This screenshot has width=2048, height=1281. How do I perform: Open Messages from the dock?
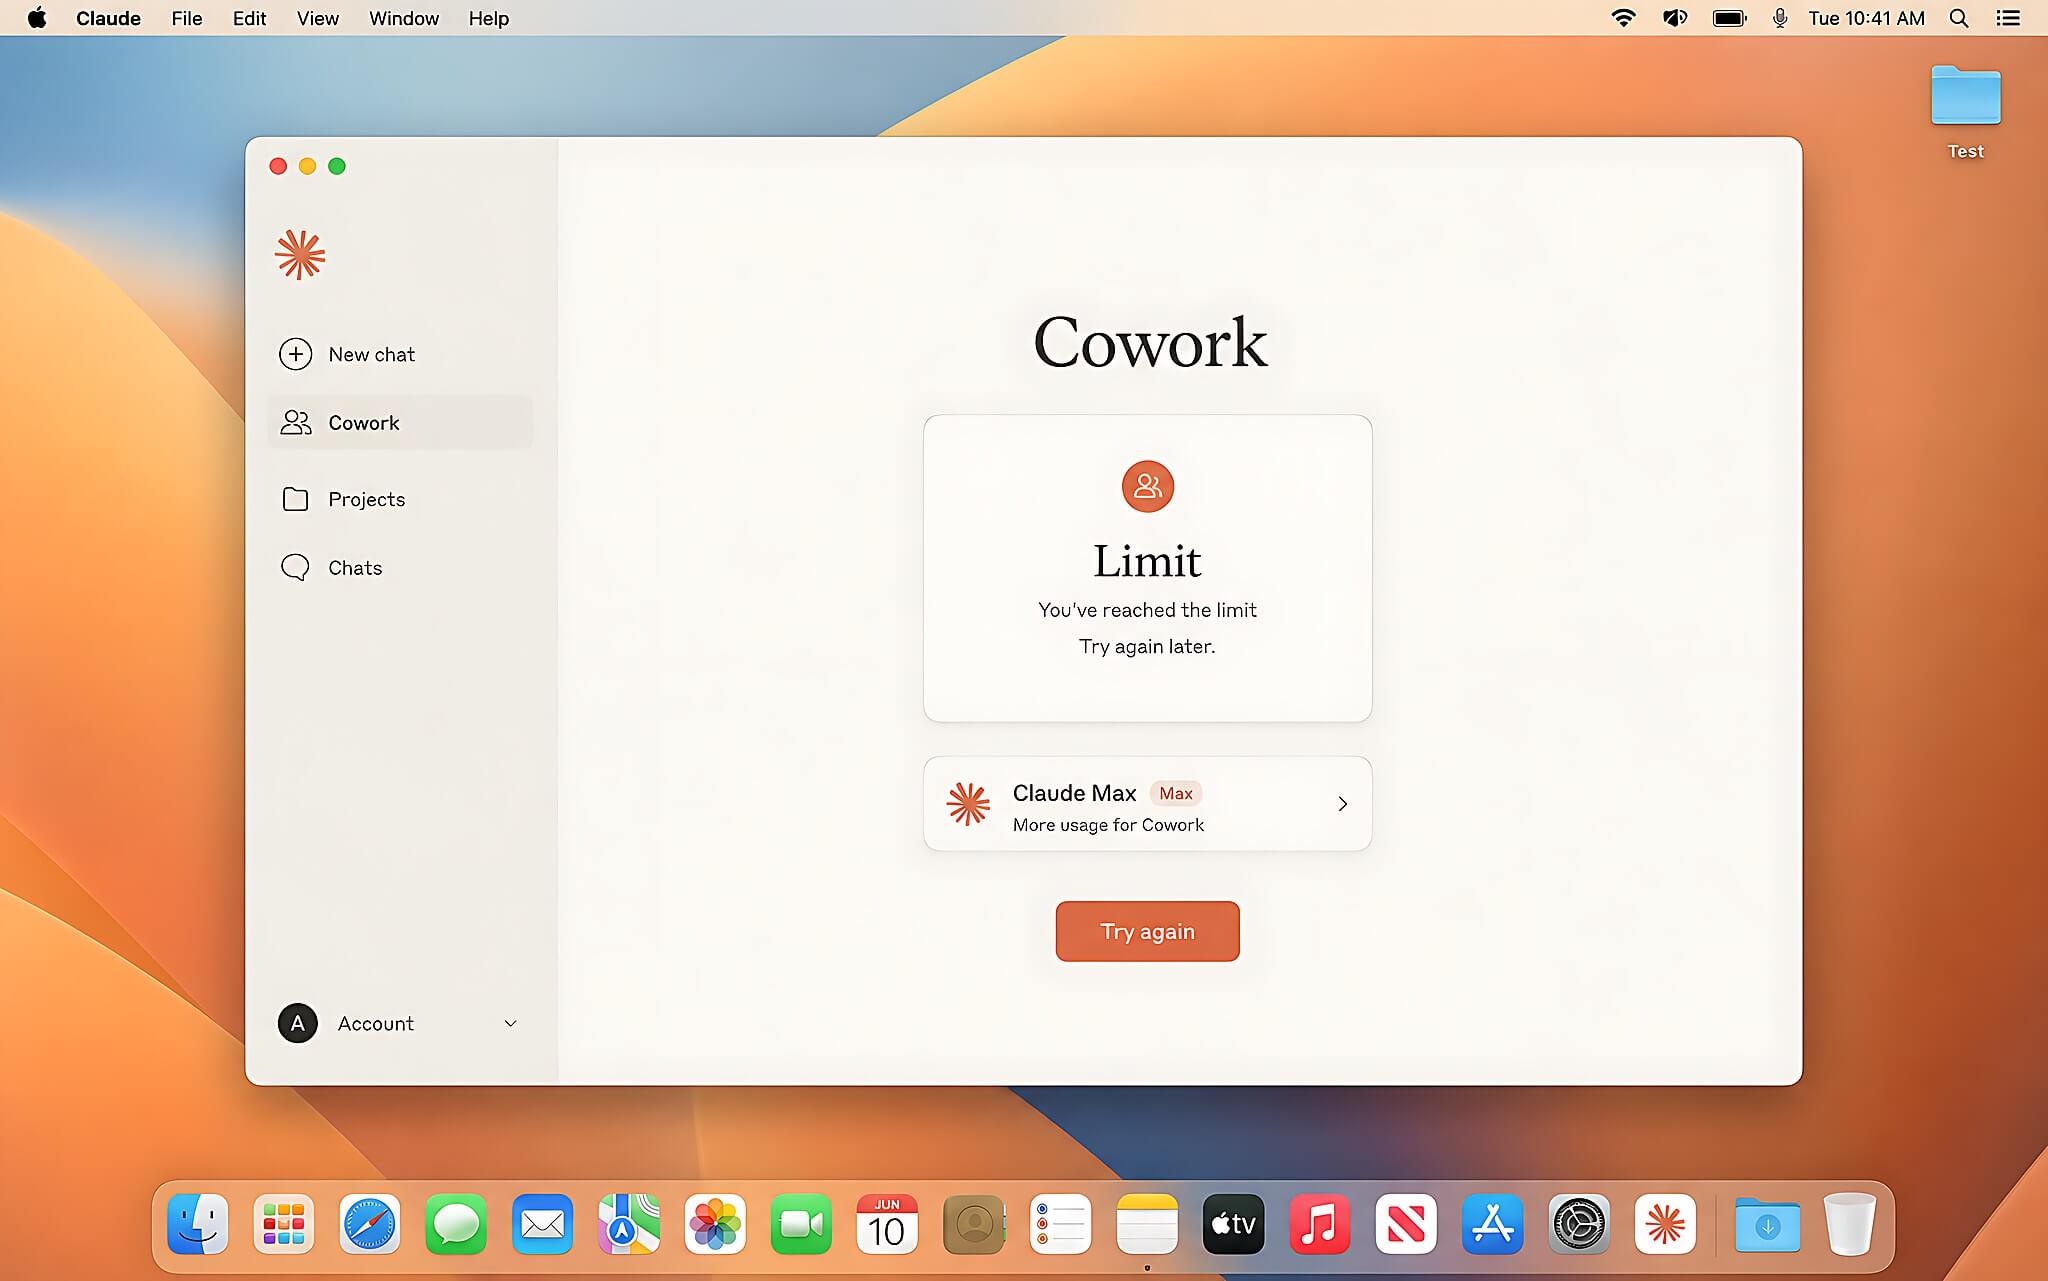pyautogui.click(x=456, y=1224)
